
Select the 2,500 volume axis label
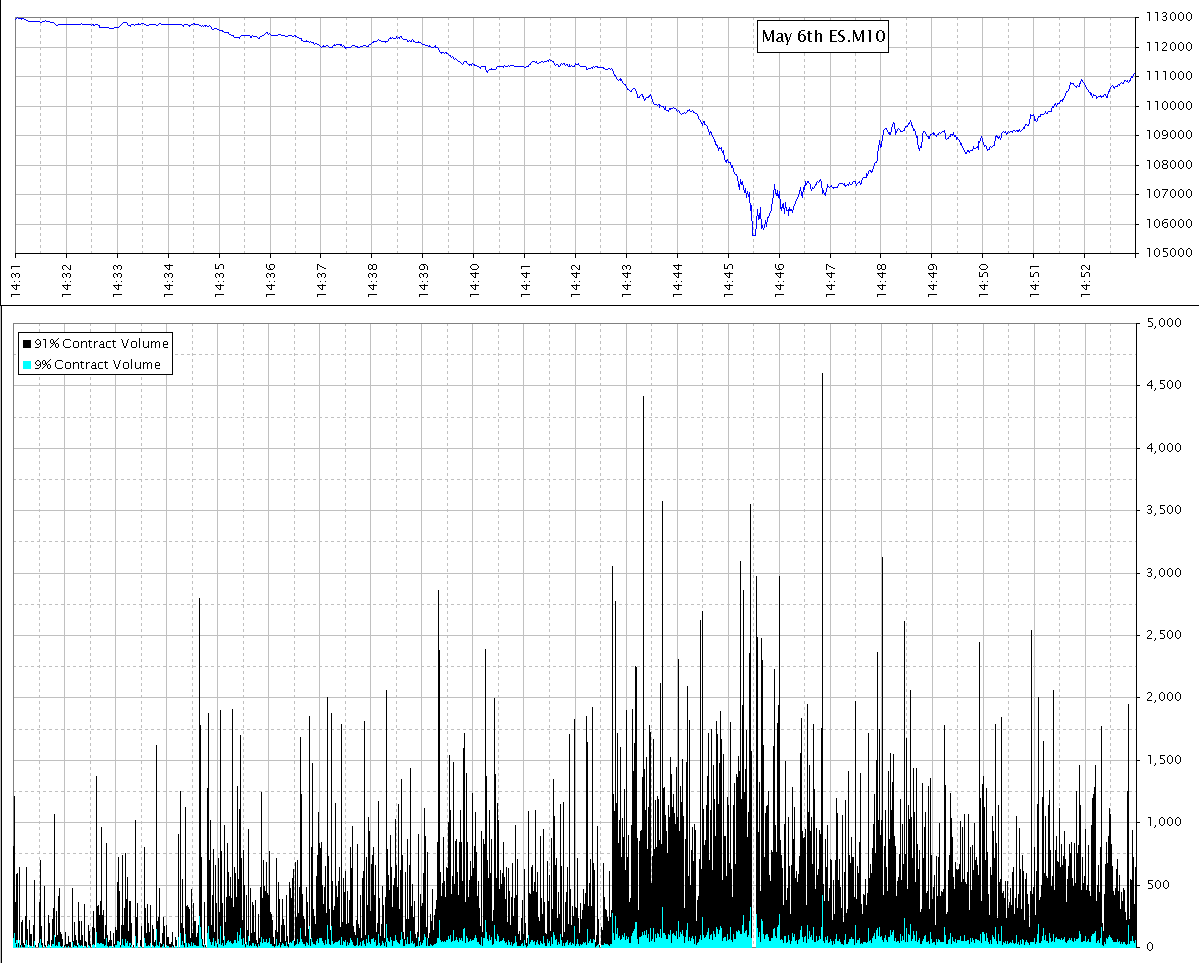click(1163, 635)
